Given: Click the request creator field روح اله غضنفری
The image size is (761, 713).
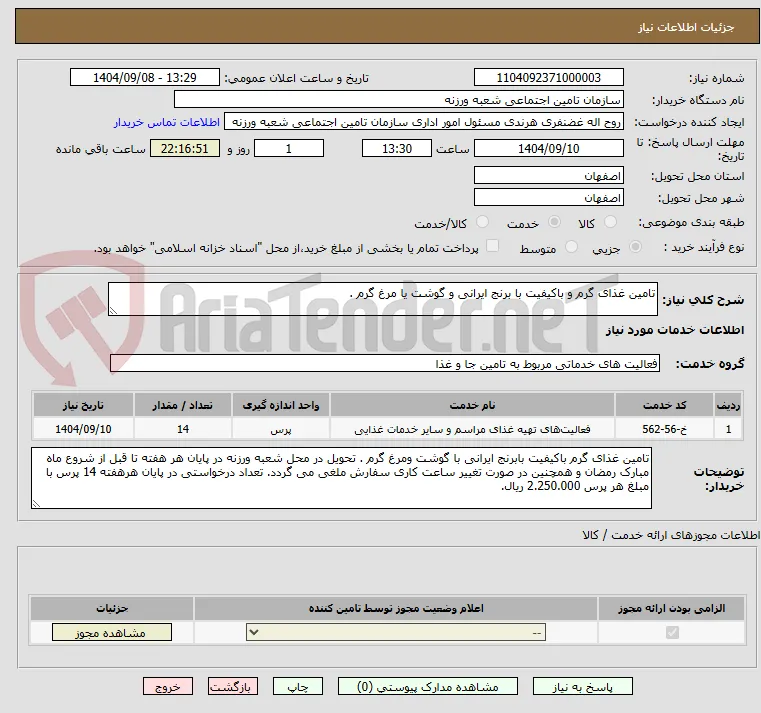Looking at the screenshot, I should (424, 122).
